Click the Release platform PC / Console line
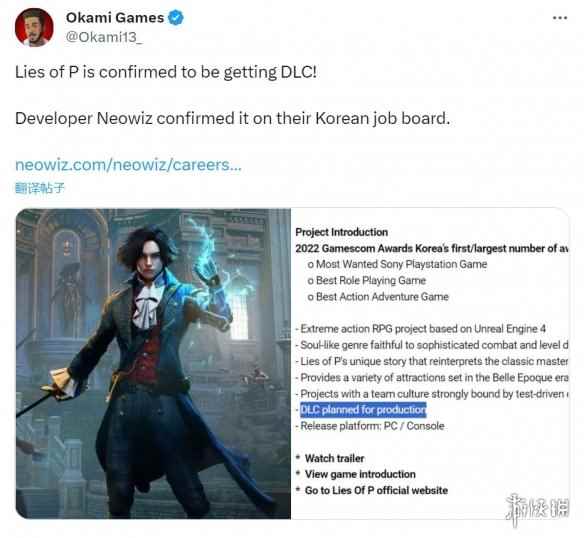584x538 pixels. (x=370, y=426)
